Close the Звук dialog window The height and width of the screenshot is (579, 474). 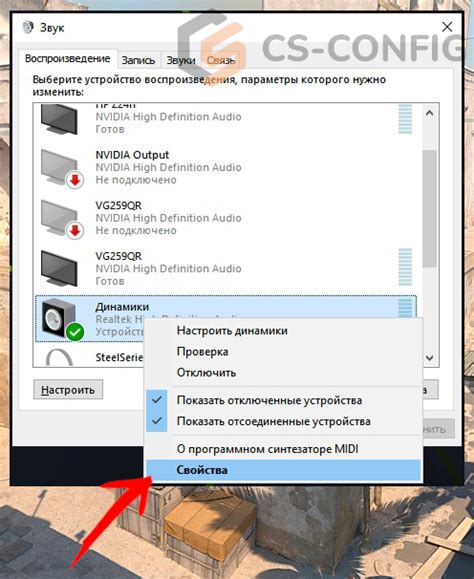click(447, 27)
